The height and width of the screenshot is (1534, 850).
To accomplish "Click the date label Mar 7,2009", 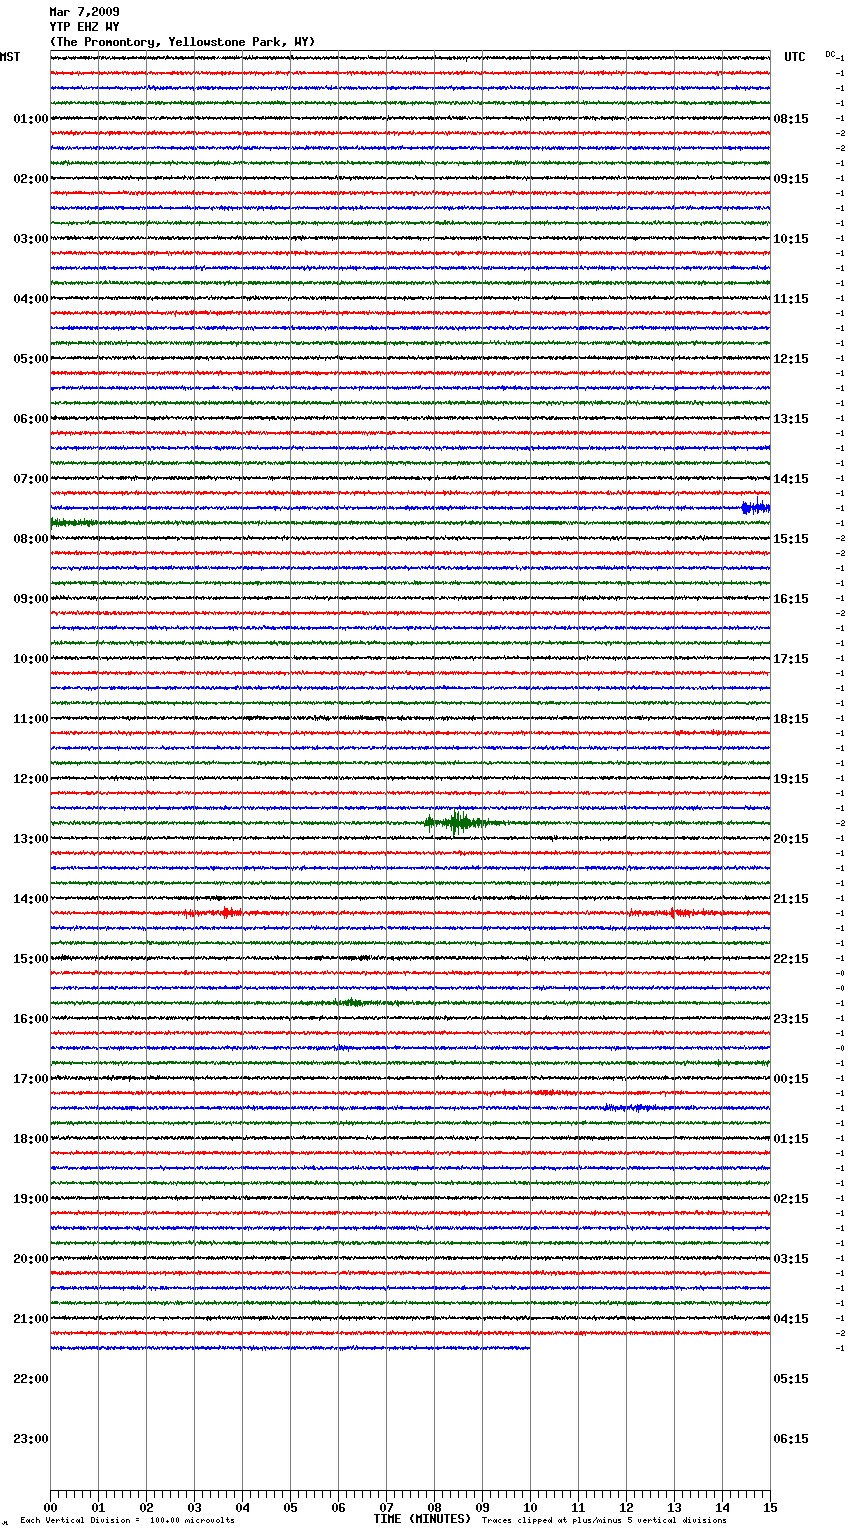I will (84, 12).
